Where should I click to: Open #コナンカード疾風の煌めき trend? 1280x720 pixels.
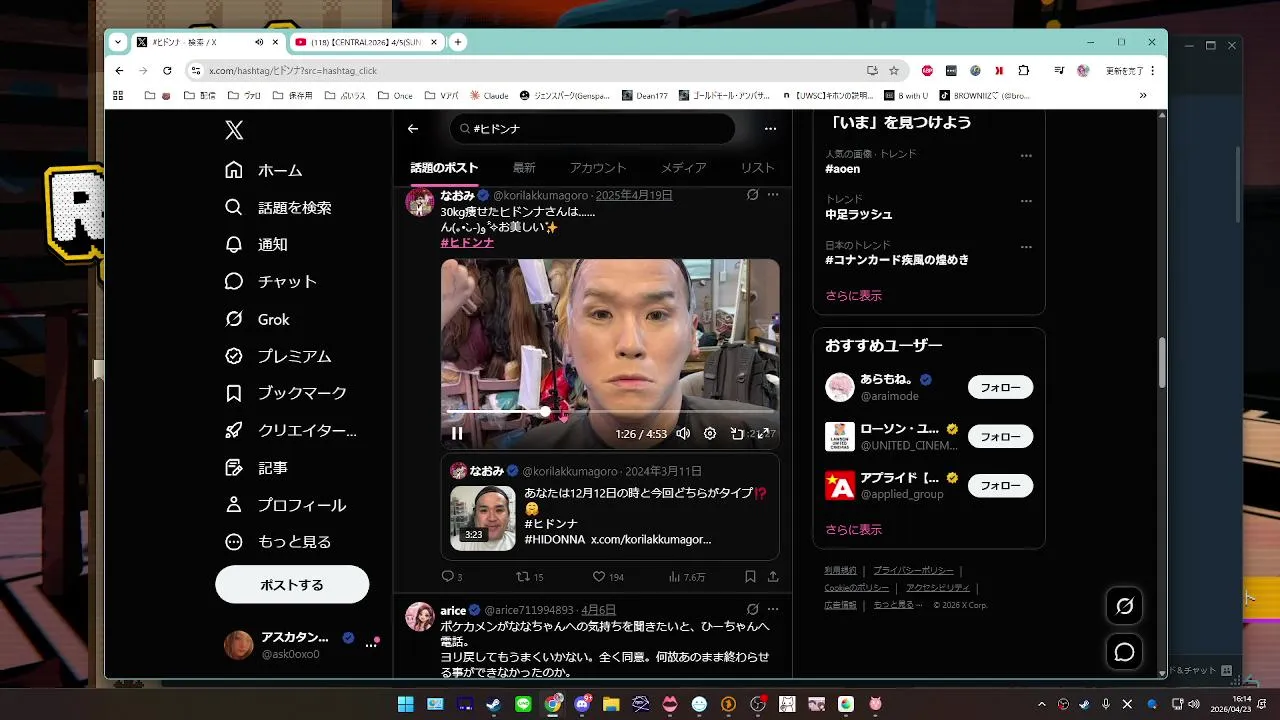point(896,260)
